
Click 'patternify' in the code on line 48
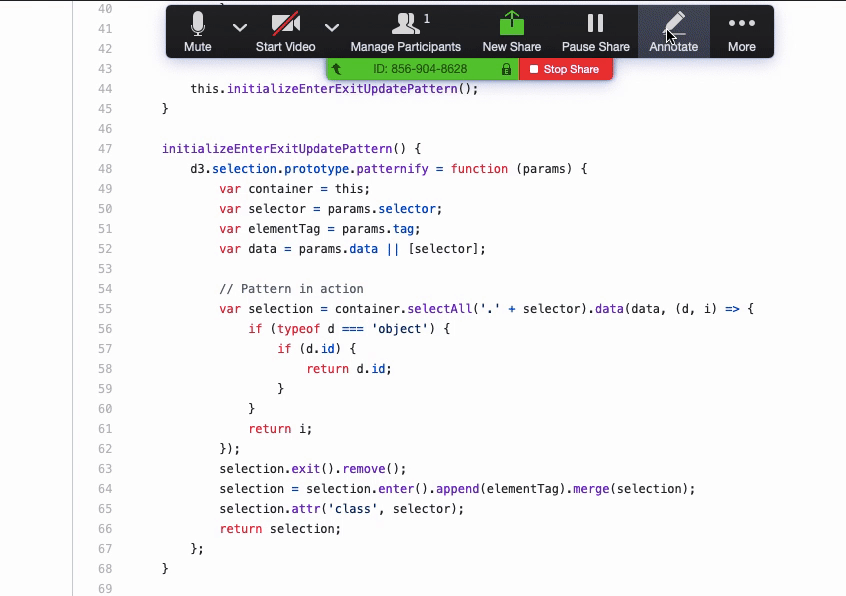(392, 169)
